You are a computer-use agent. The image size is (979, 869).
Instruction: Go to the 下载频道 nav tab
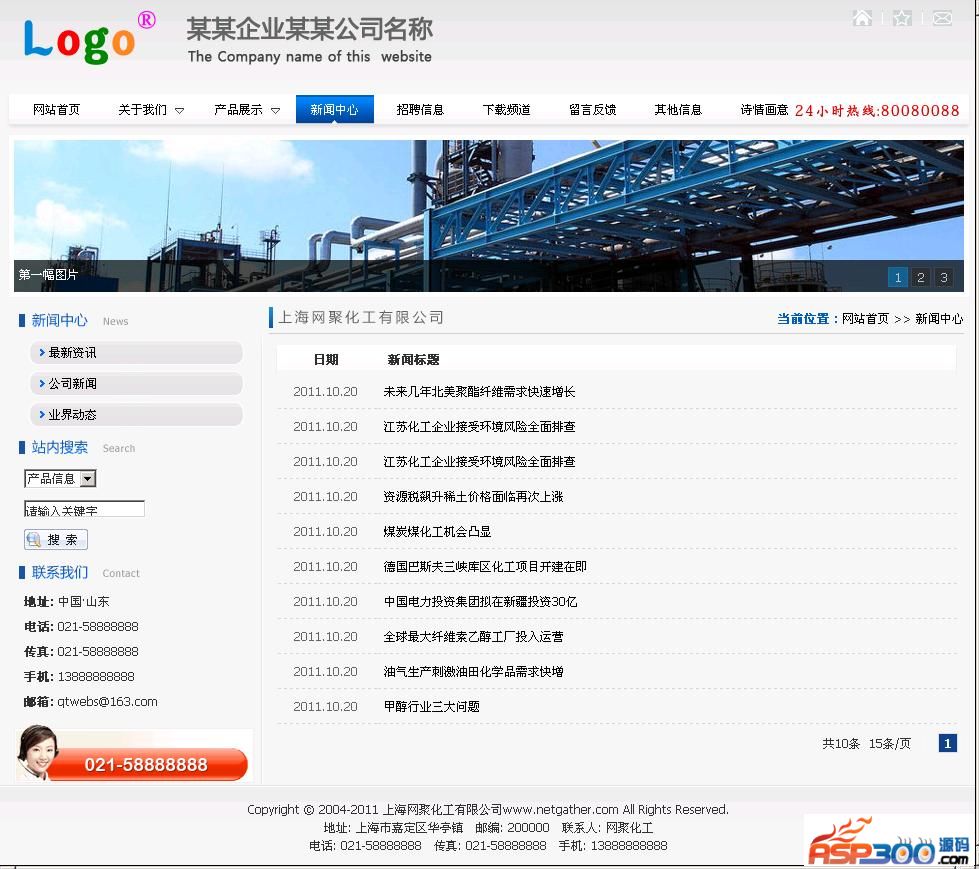pos(506,110)
